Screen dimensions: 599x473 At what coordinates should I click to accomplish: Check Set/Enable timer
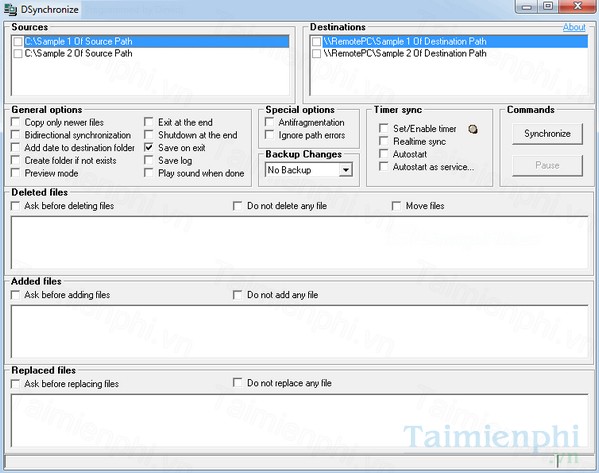[384, 128]
